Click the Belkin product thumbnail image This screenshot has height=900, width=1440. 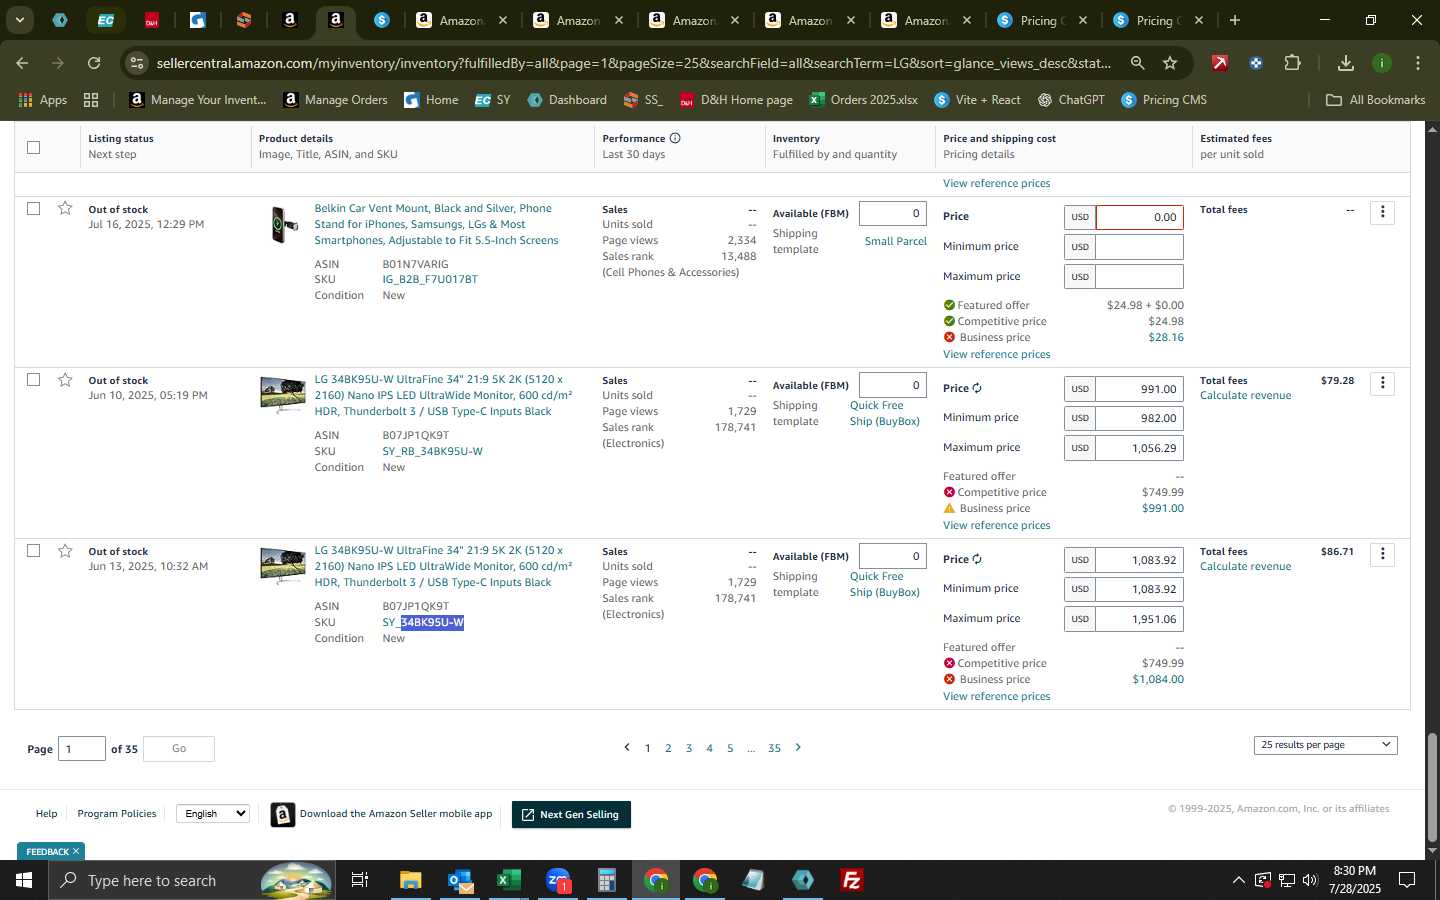(x=283, y=224)
